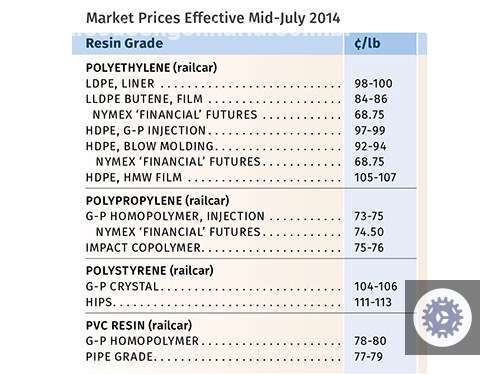Select the HDPE, G-P INJECTION row label
Viewport: 500px width, 375px height.
point(146,130)
